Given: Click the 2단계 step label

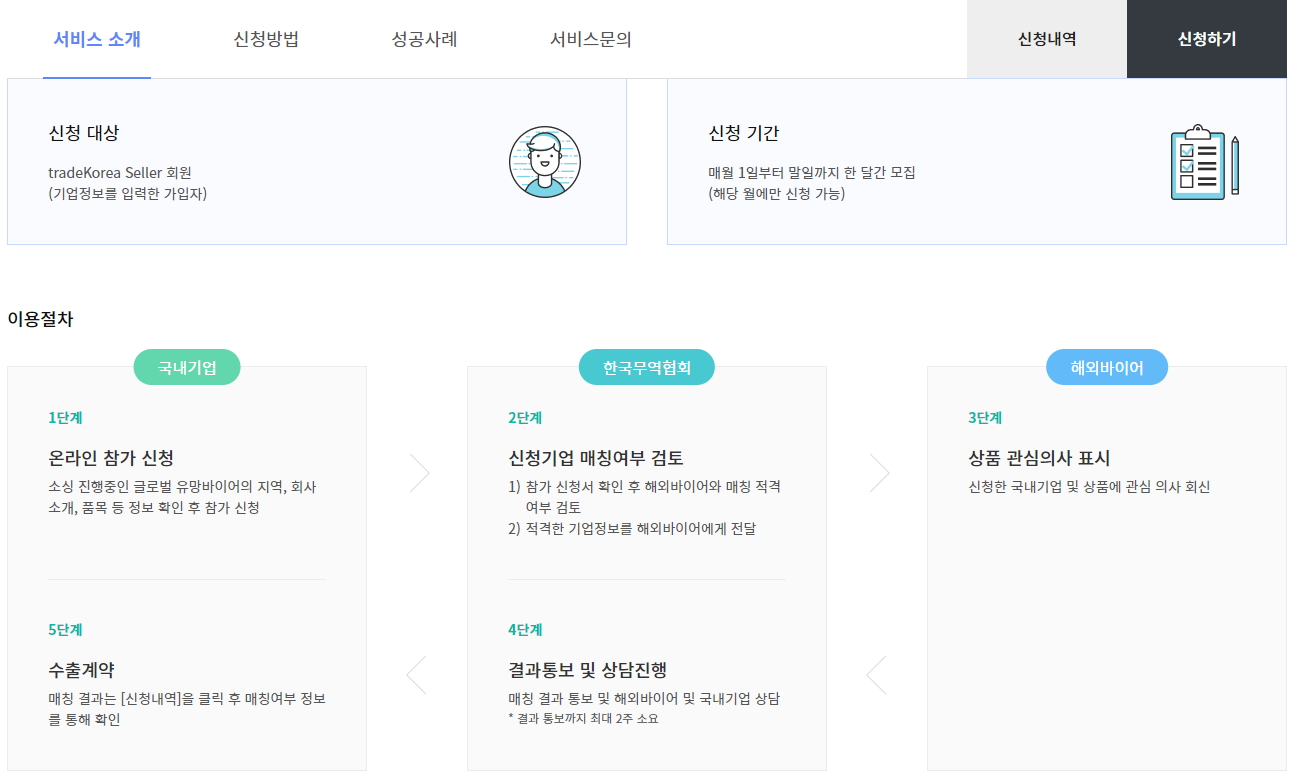Looking at the screenshot, I should (525, 418).
